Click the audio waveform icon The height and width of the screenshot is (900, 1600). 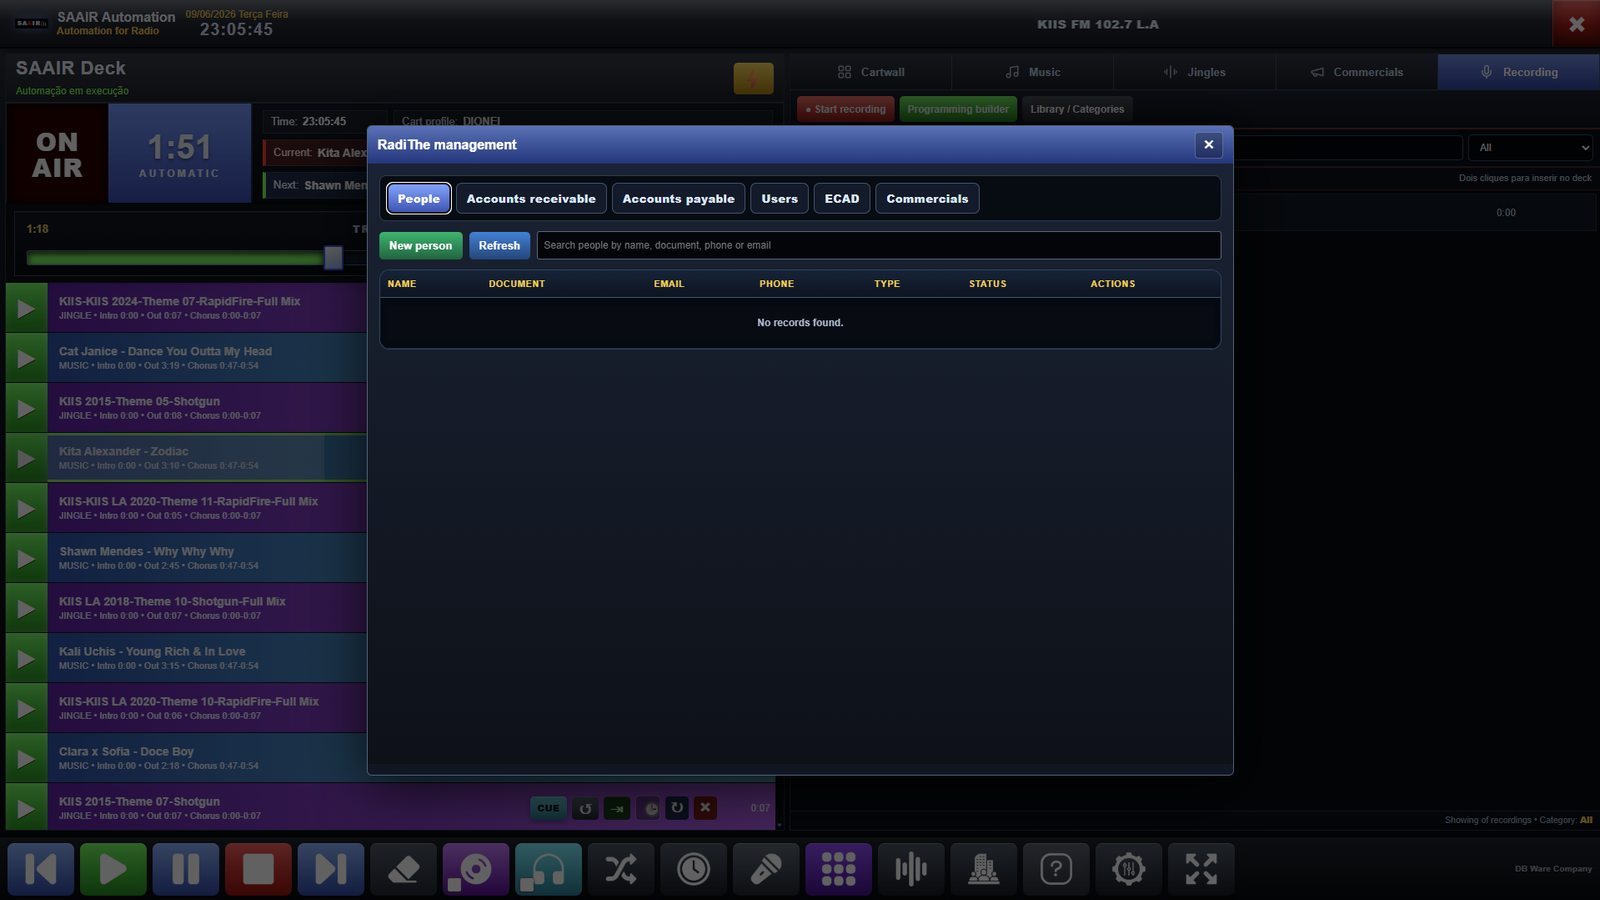pyautogui.click(x=911, y=869)
